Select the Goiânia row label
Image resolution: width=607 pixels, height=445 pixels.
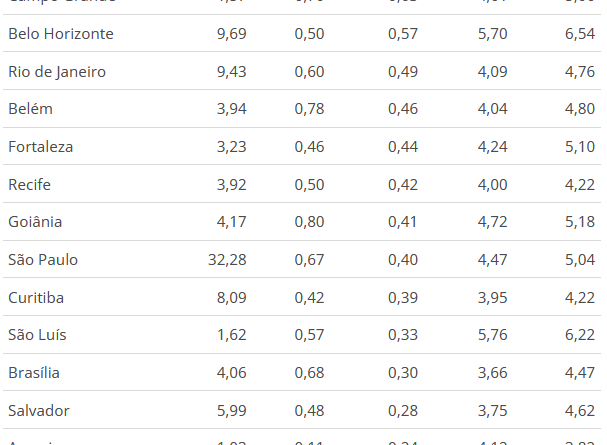(x=35, y=222)
